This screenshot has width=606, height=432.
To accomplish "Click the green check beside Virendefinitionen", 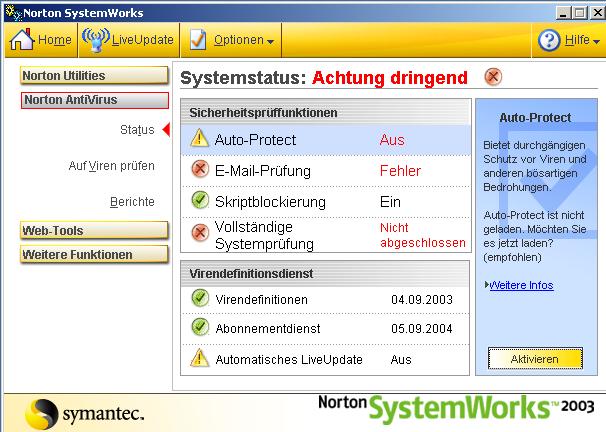I will pyautogui.click(x=200, y=298).
